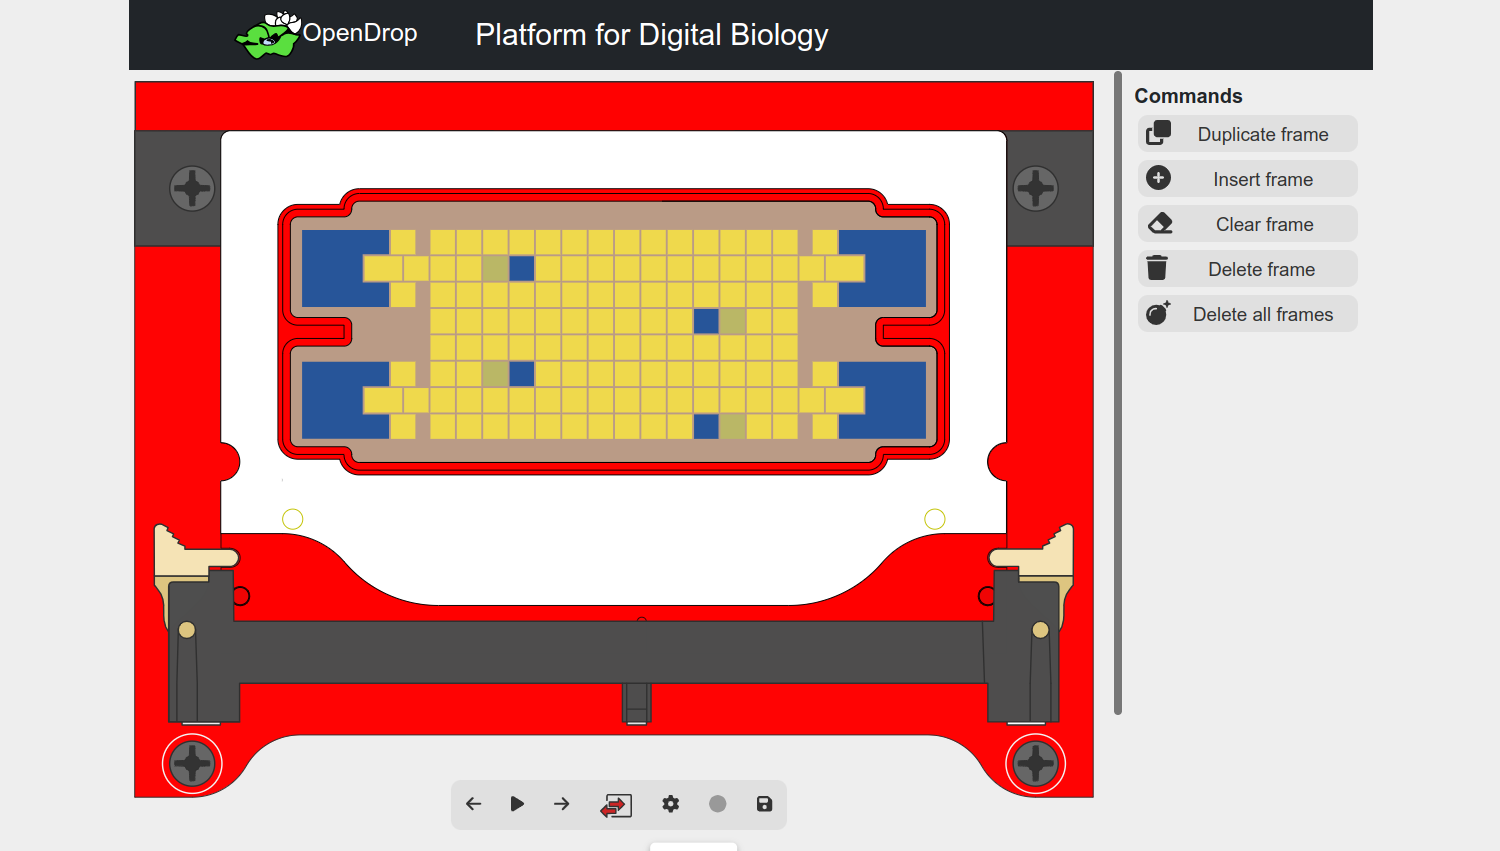Click the olive-colored electrode cell
The height and width of the screenshot is (851, 1500).
coord(733,320)
